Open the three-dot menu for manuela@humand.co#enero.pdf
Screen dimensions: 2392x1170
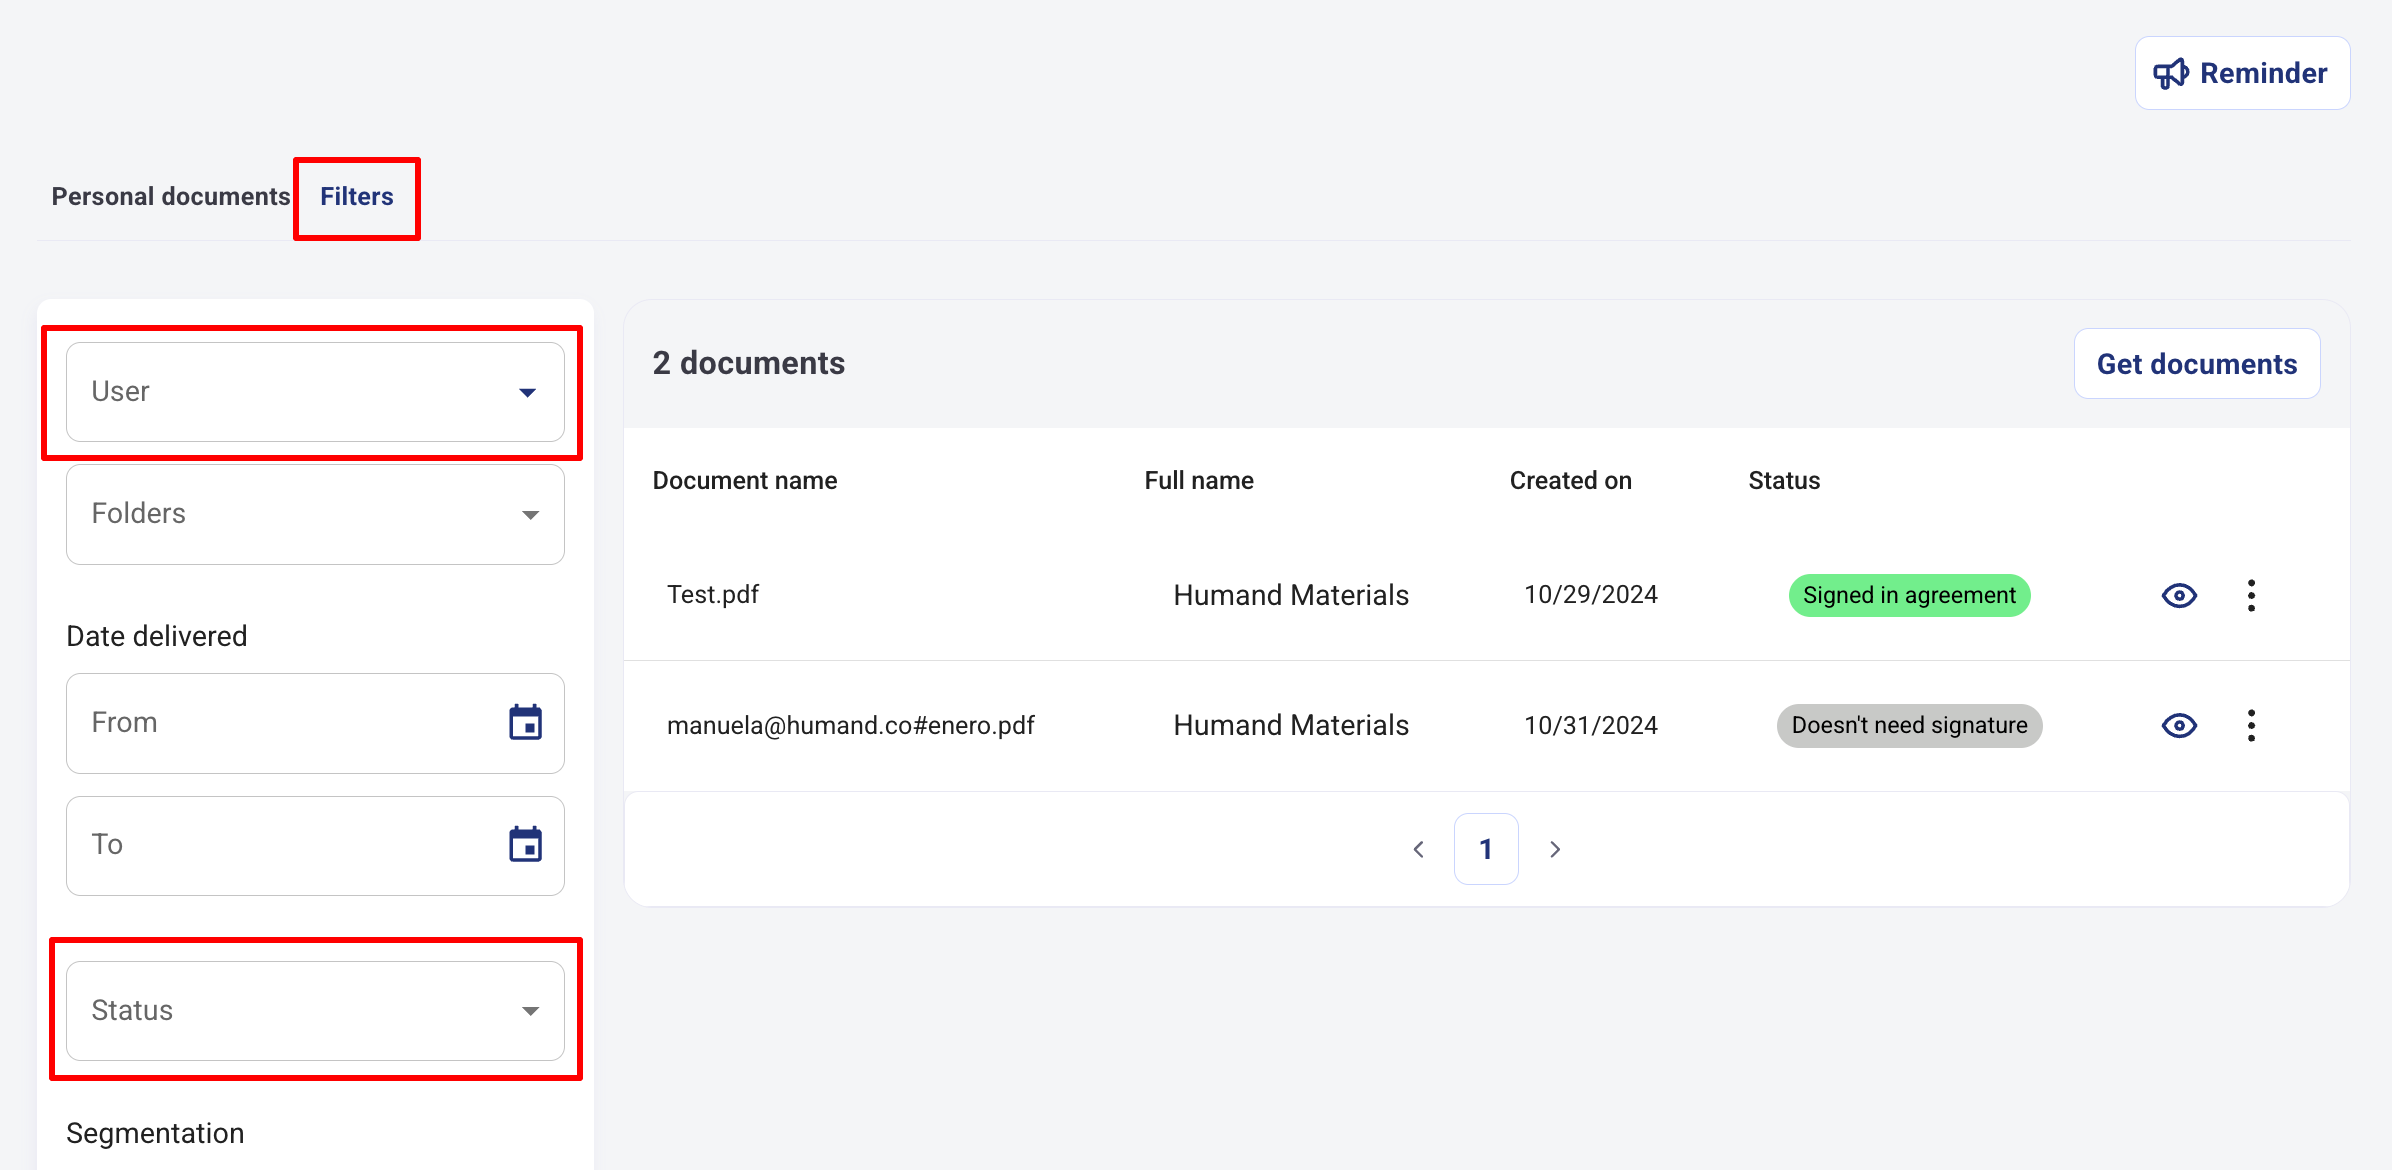point(2251,725)
